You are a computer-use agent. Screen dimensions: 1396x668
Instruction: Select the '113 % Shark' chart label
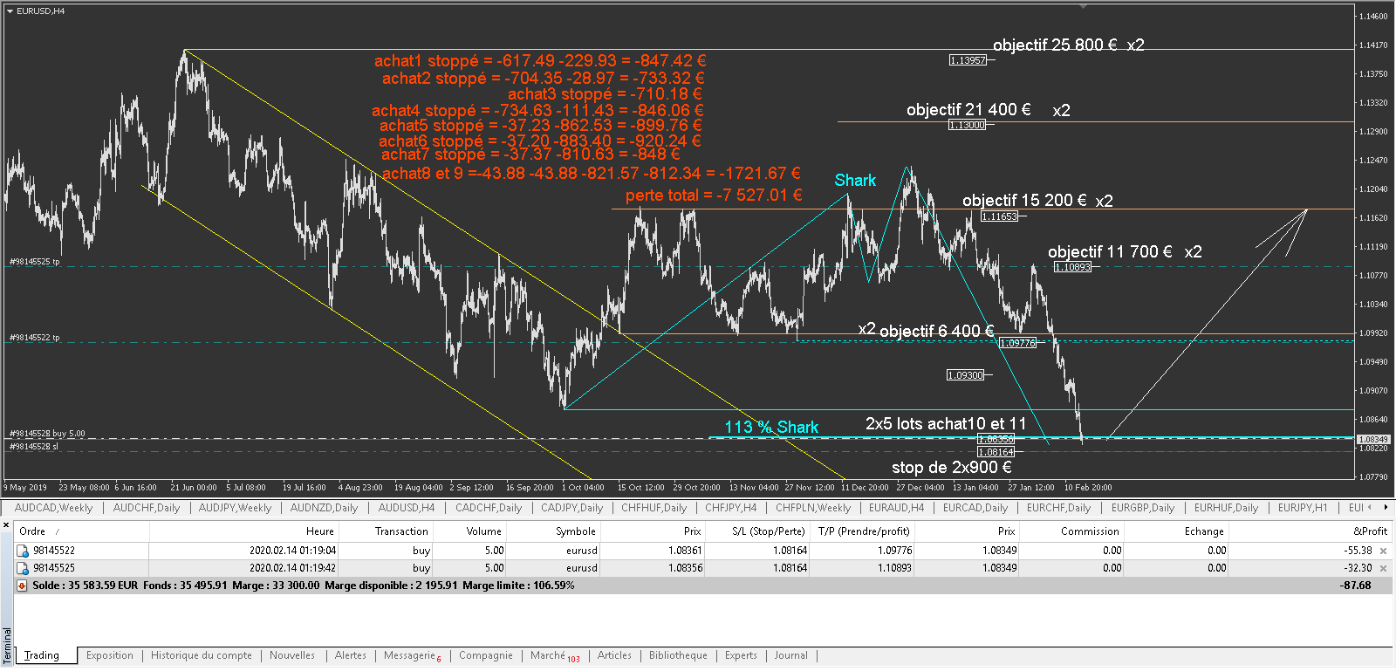[x=772, y=428]
